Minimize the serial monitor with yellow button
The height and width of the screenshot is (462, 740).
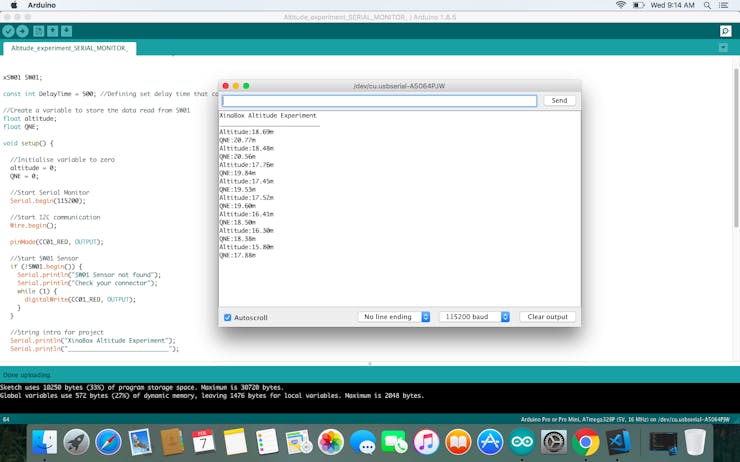236,86
